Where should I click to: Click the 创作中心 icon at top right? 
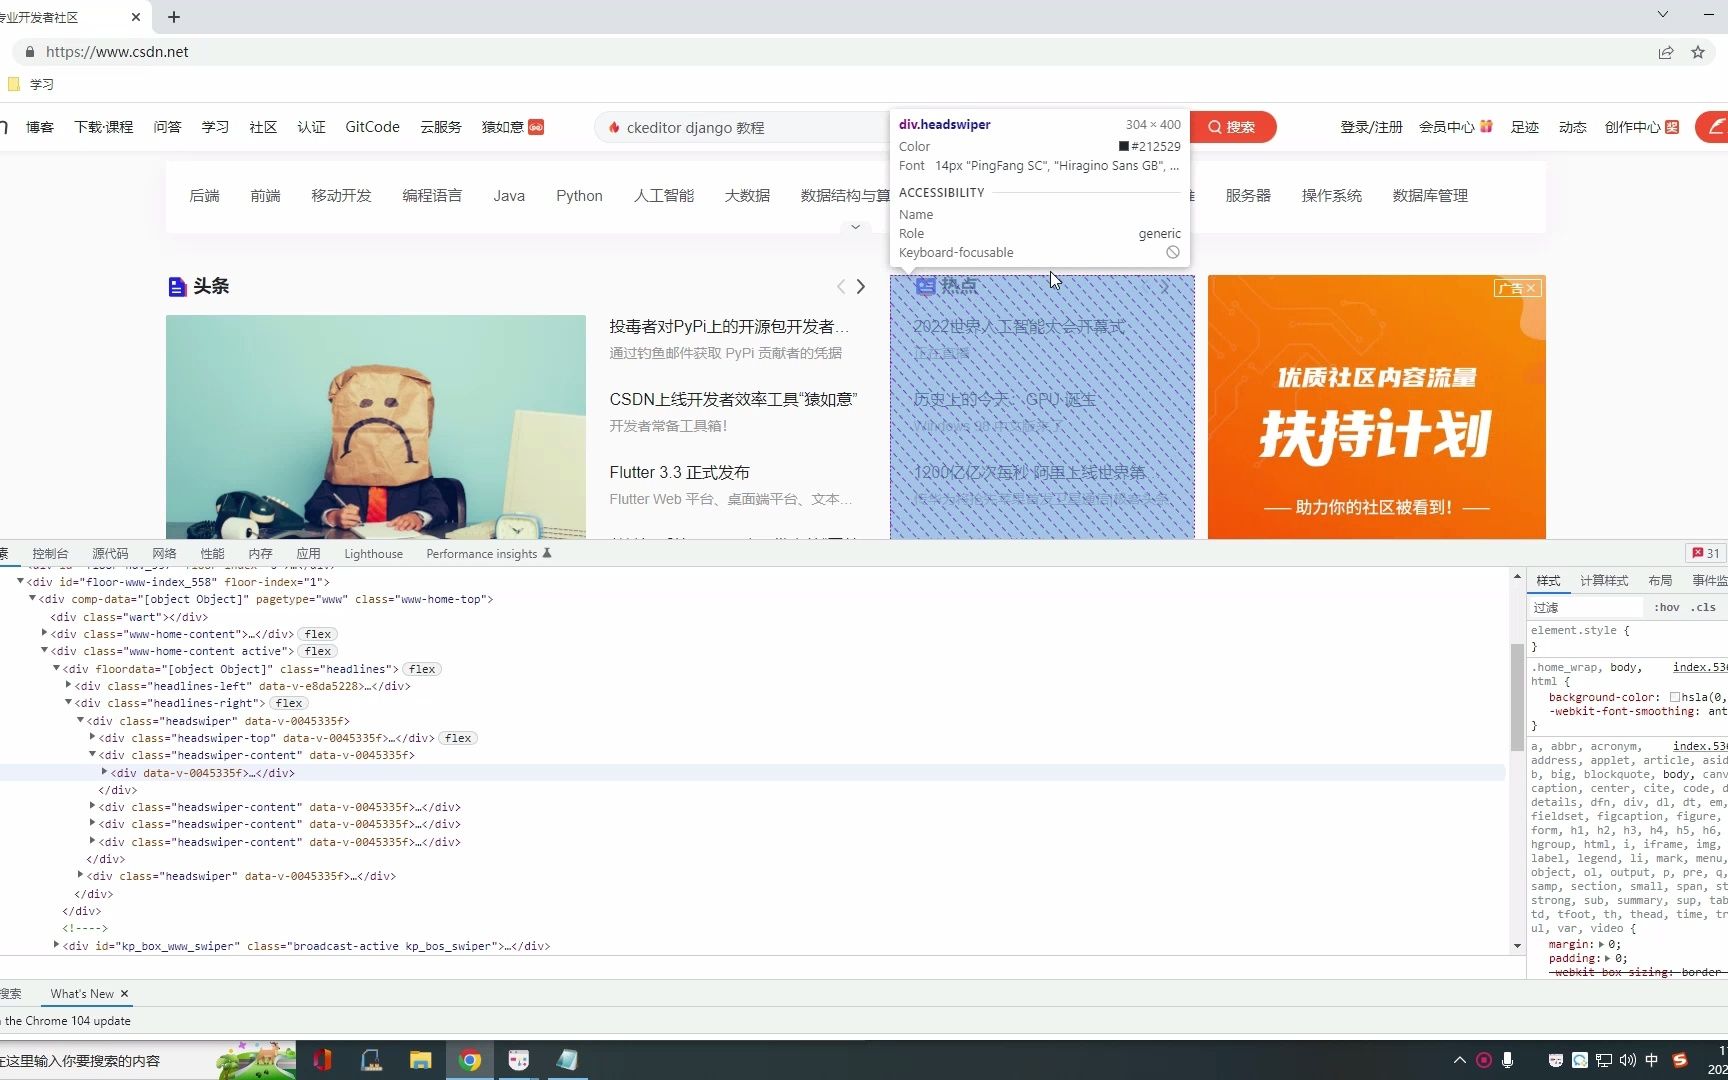[x=1672, y=127]
